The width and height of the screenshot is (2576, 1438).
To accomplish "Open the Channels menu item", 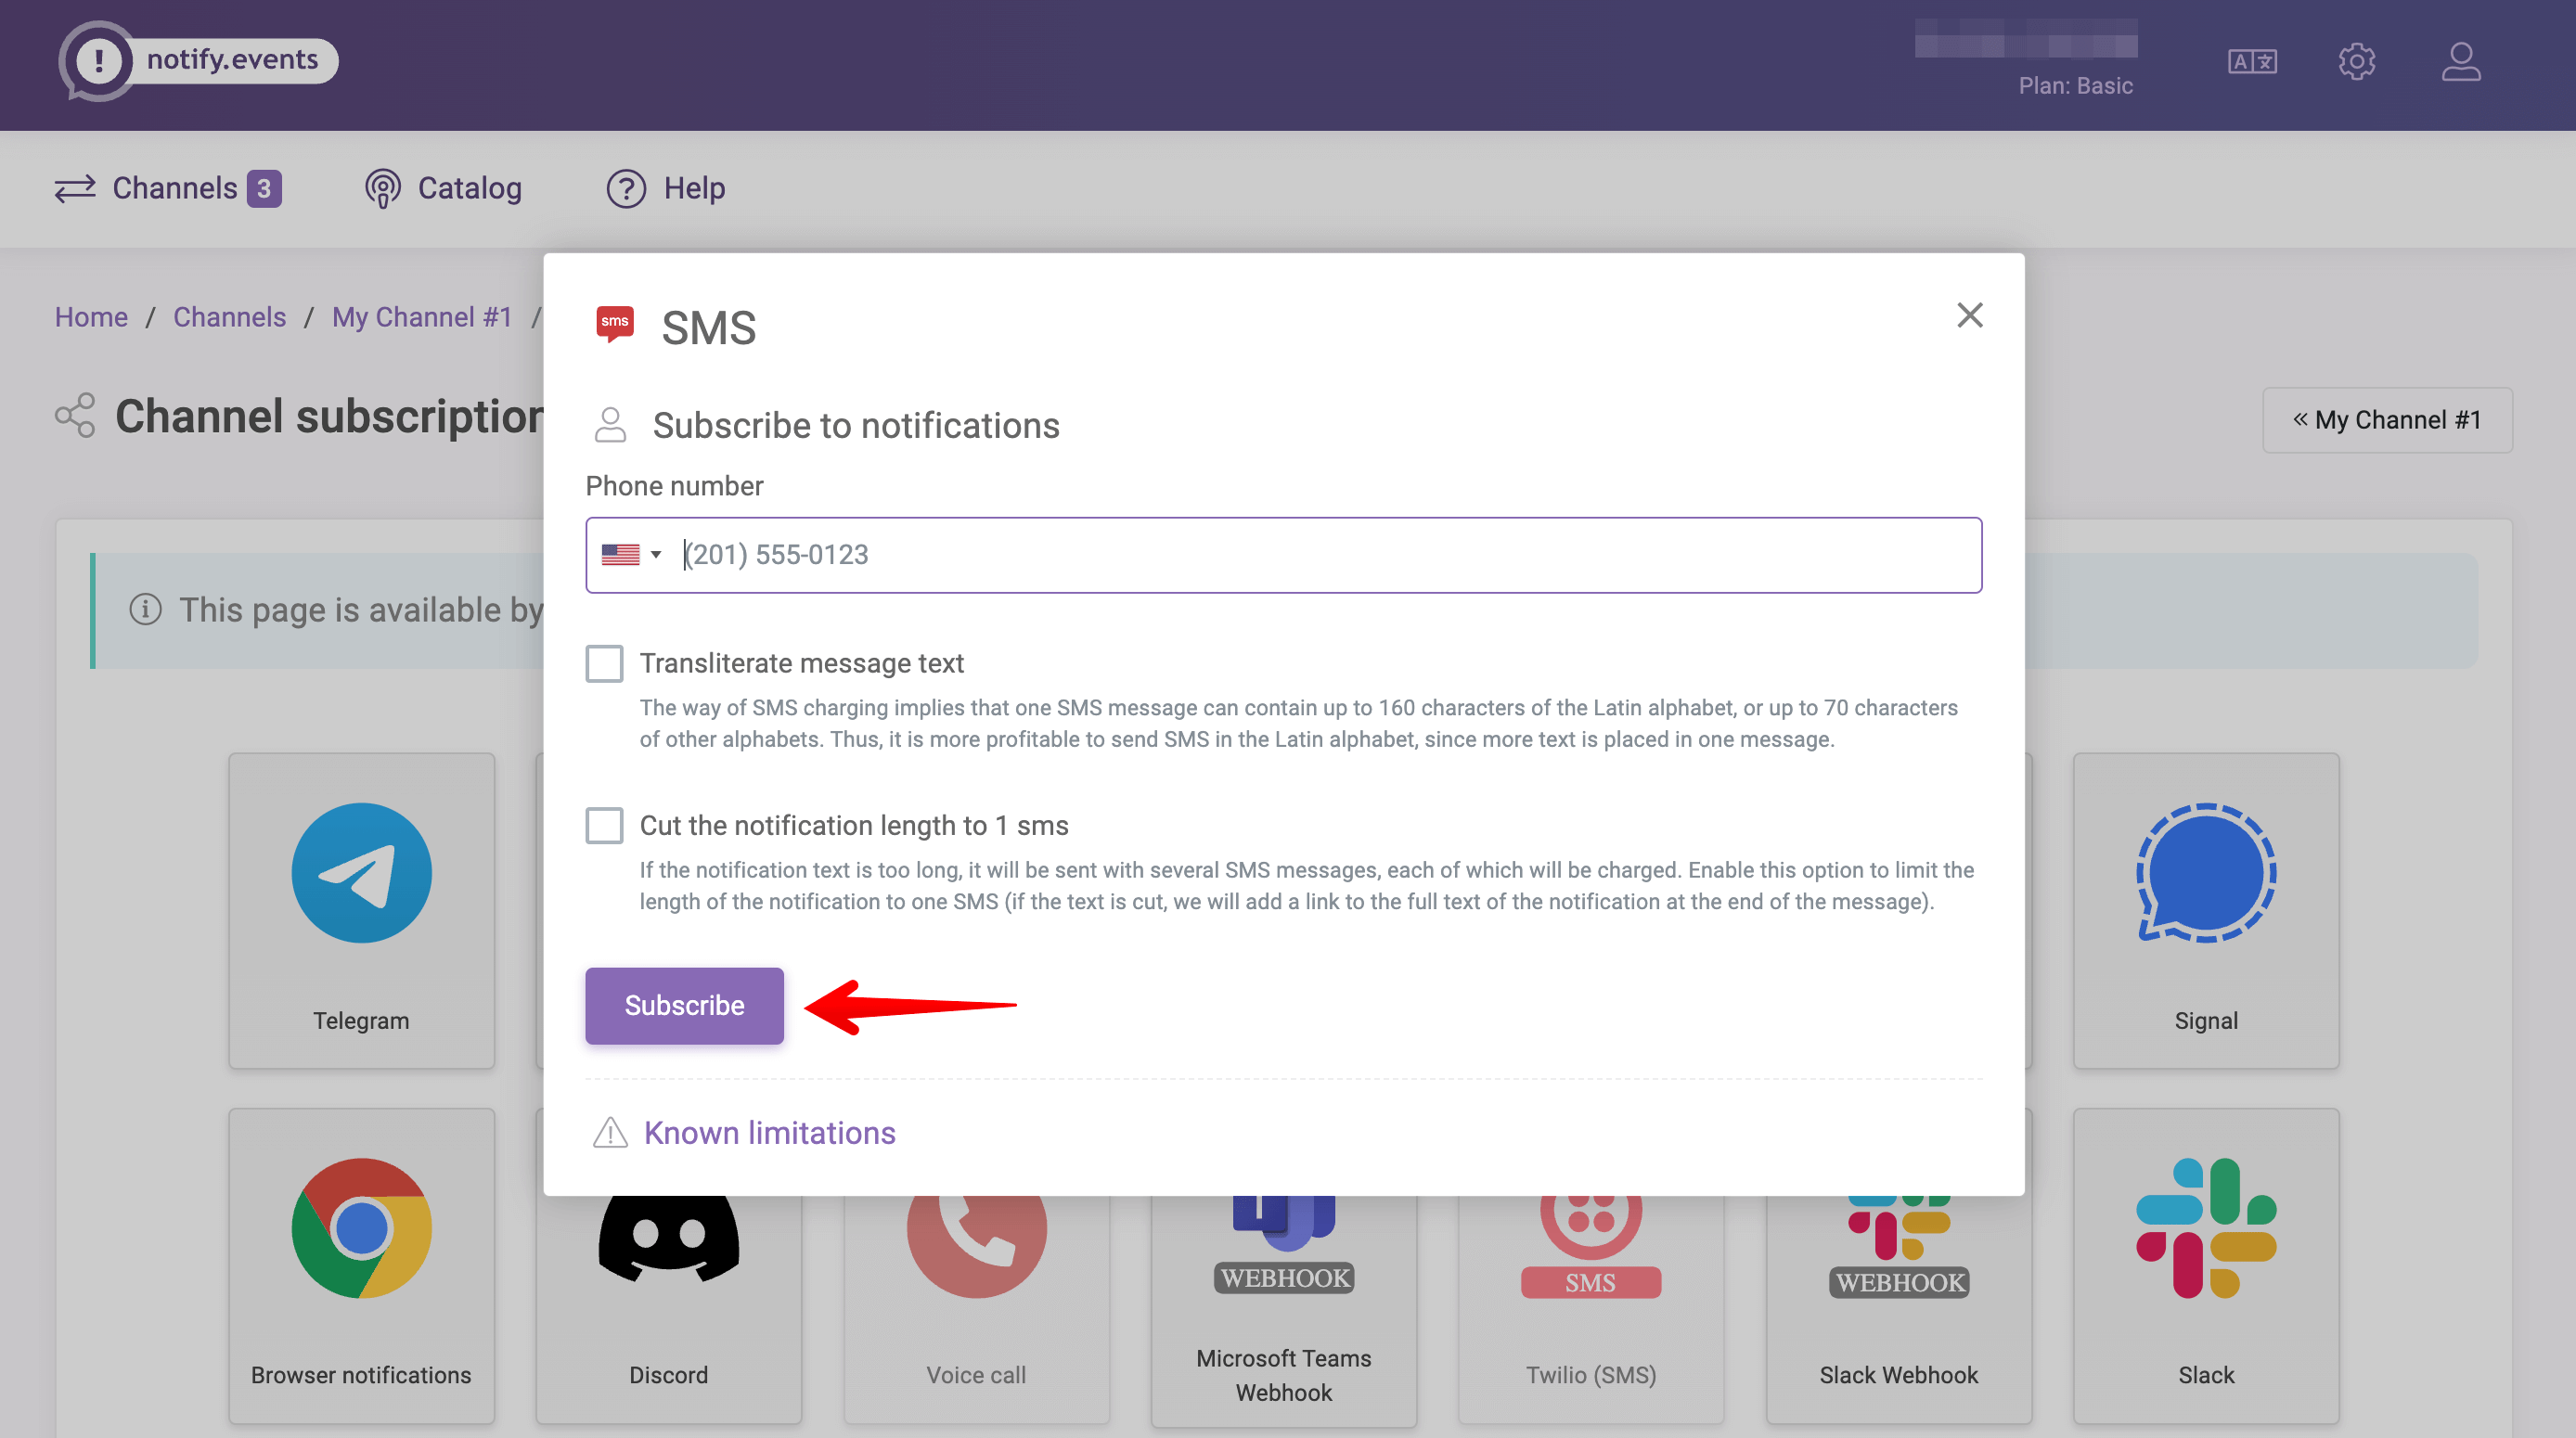I will pos(168,188).
